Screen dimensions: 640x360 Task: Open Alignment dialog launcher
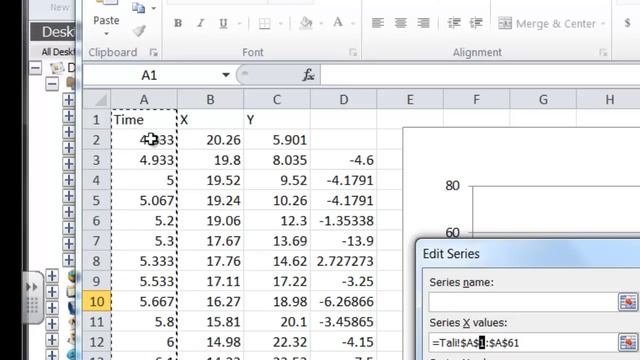[603, 52]
